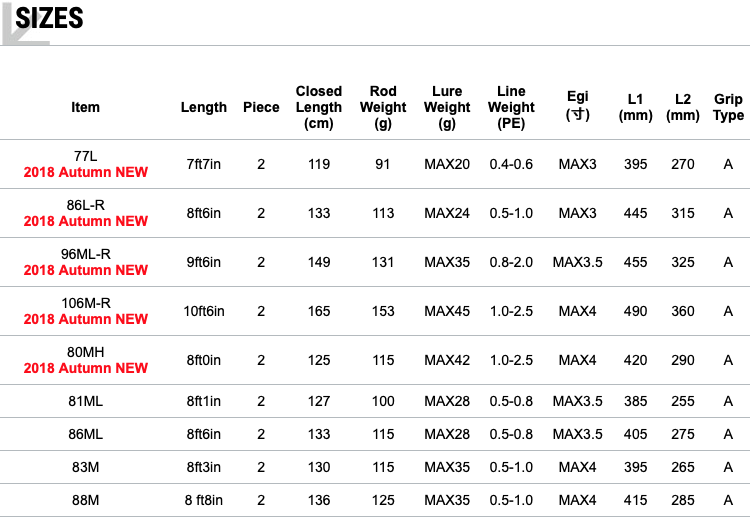750x523 pixels.
Task: Click the Closed Length (cm) column header
Action: point(319,107)
